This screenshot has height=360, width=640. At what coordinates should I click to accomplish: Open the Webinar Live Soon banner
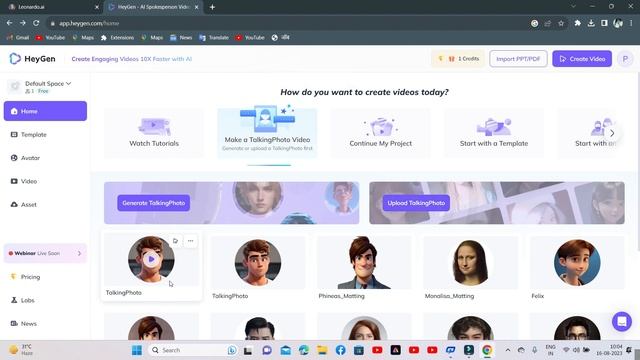pos(45,253)
